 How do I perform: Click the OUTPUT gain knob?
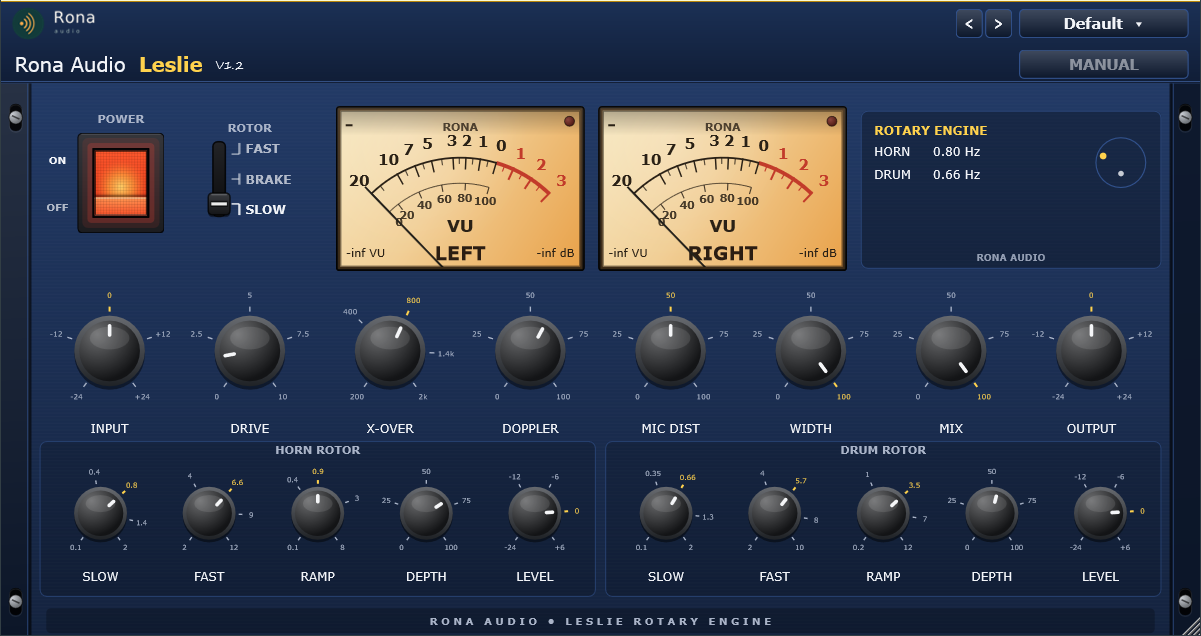tap(1091, 351)
